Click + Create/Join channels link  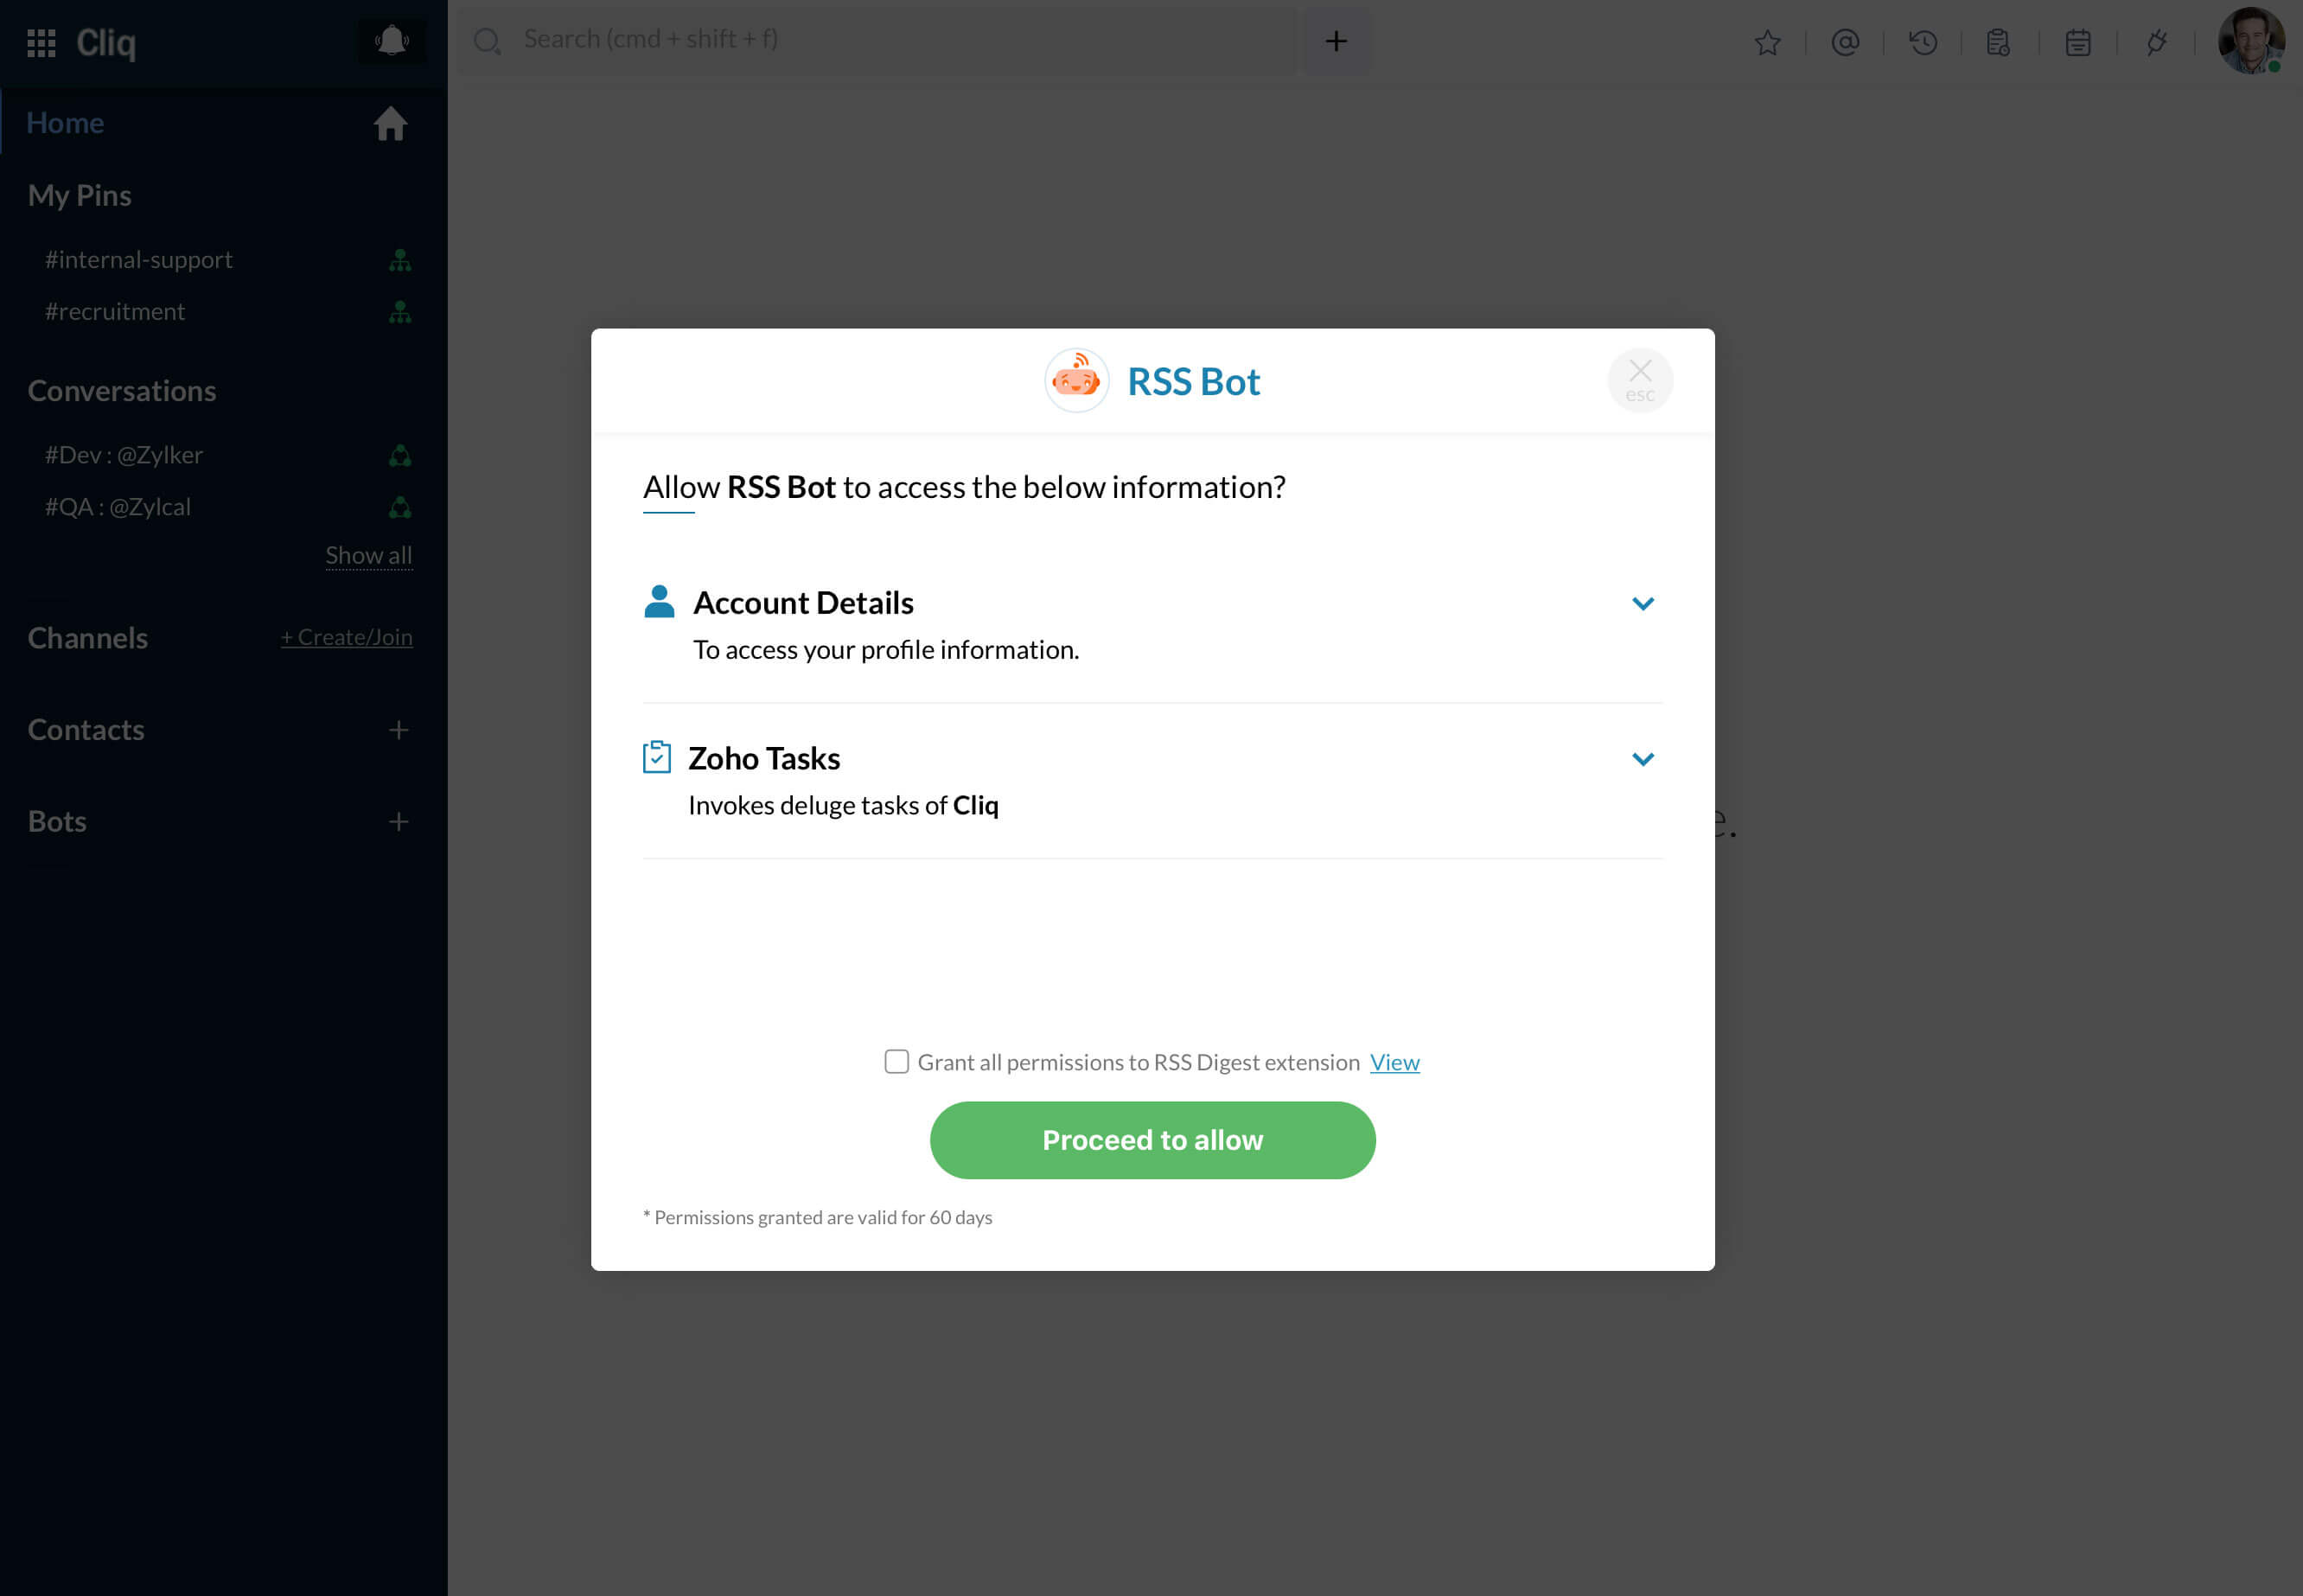pyautogui.click(x=346, y=637)
